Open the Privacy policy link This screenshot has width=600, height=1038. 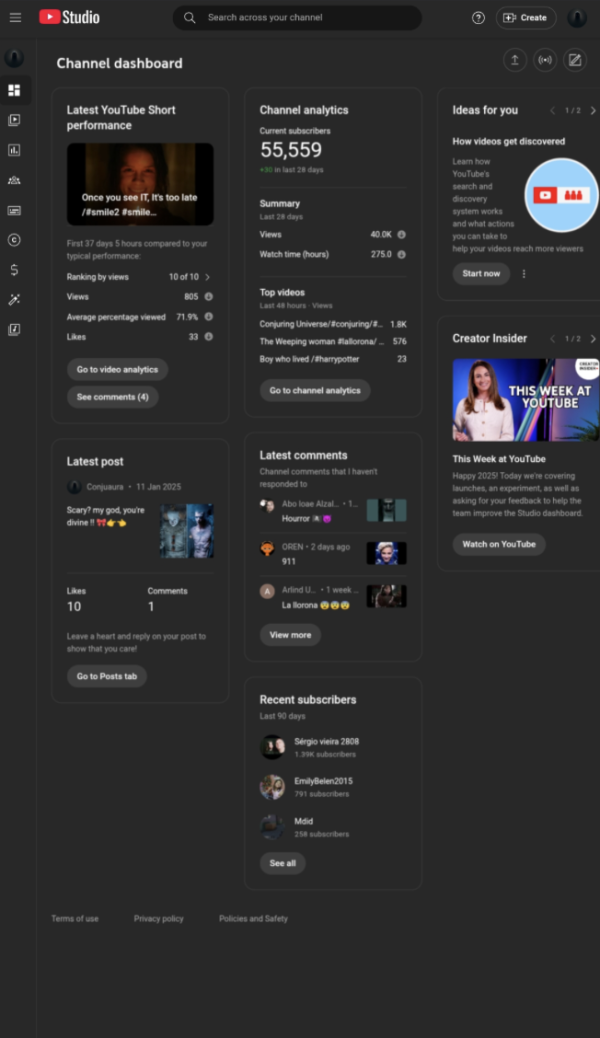click(158, 918)
